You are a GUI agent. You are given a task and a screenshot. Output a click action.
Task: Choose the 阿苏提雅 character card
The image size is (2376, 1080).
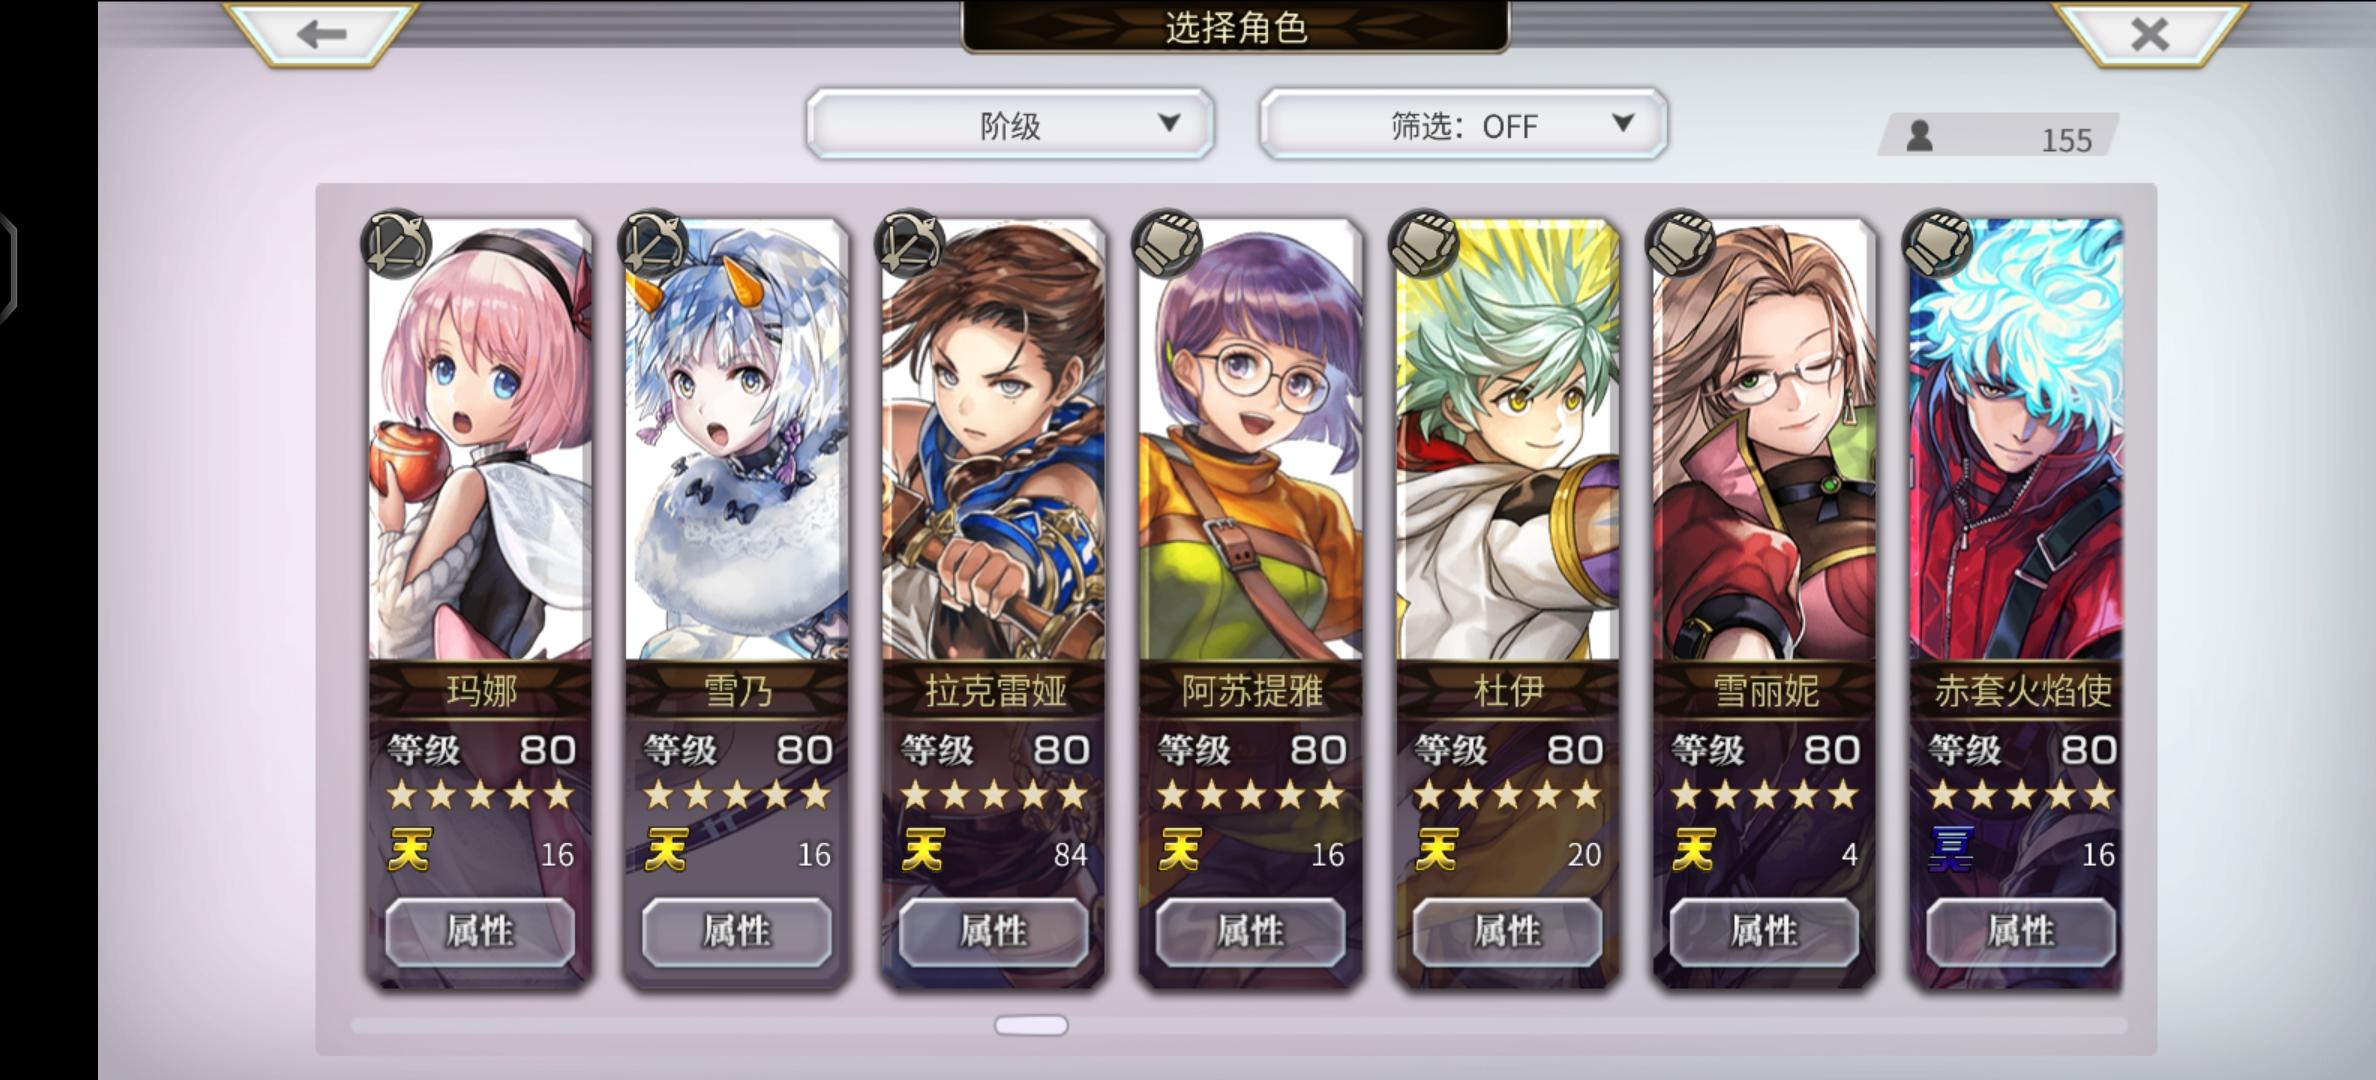(1250, 604)
